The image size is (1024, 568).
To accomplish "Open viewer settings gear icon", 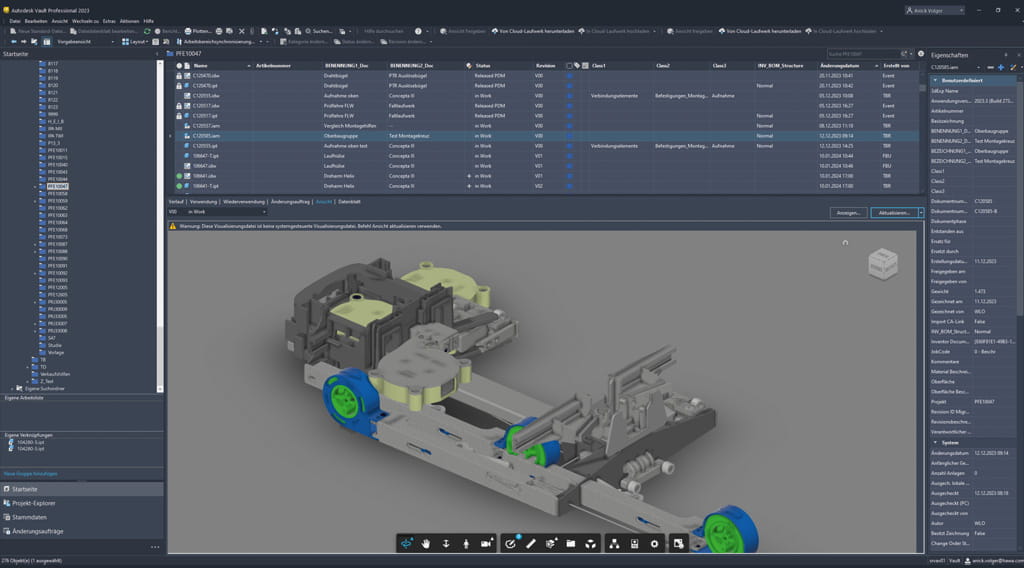I will tap(655, 543).
